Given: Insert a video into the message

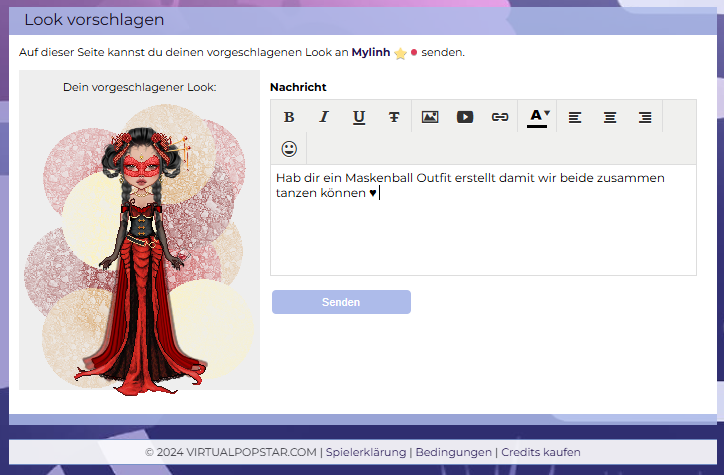Looking at the screenshot, I should coord(465,117).
